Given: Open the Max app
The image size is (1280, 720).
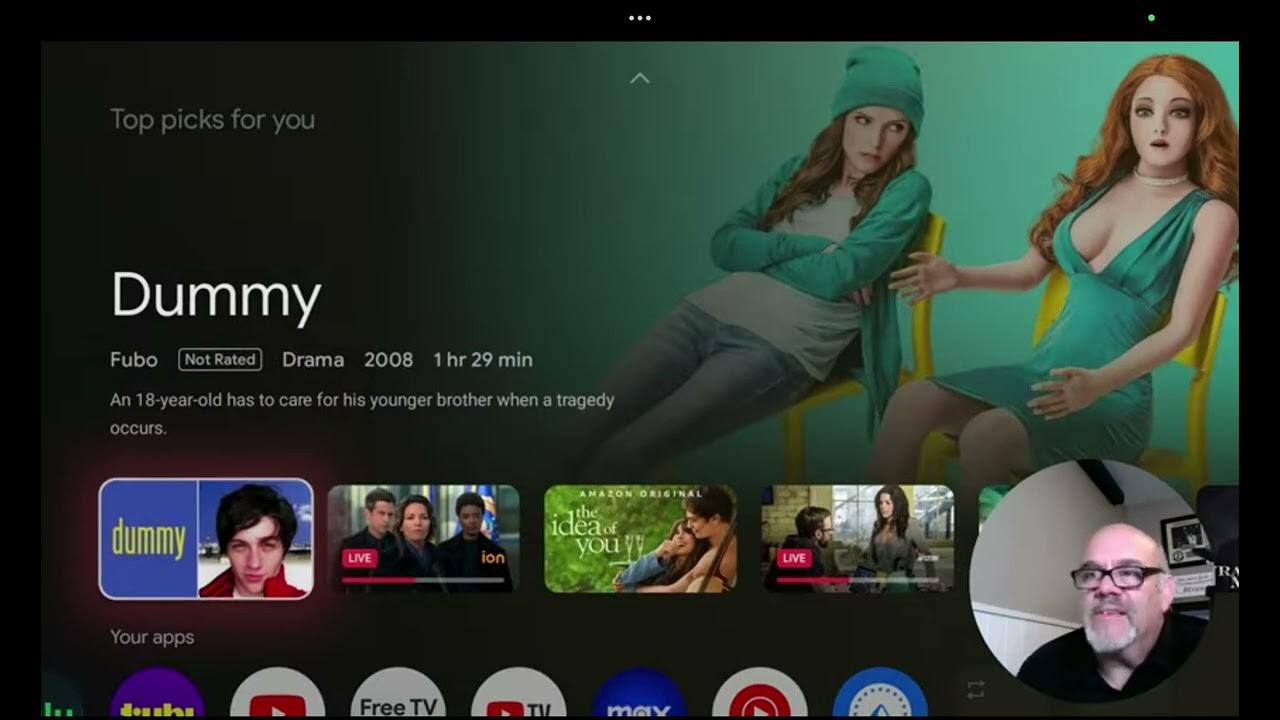Looking at the screenshot, I should 639,694.
